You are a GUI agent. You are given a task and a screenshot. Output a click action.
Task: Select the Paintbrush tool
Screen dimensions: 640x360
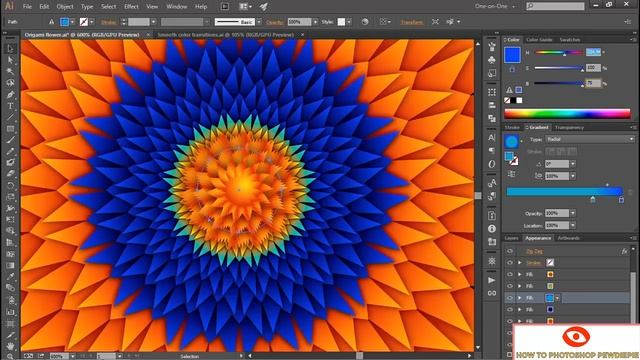[10, 140]
